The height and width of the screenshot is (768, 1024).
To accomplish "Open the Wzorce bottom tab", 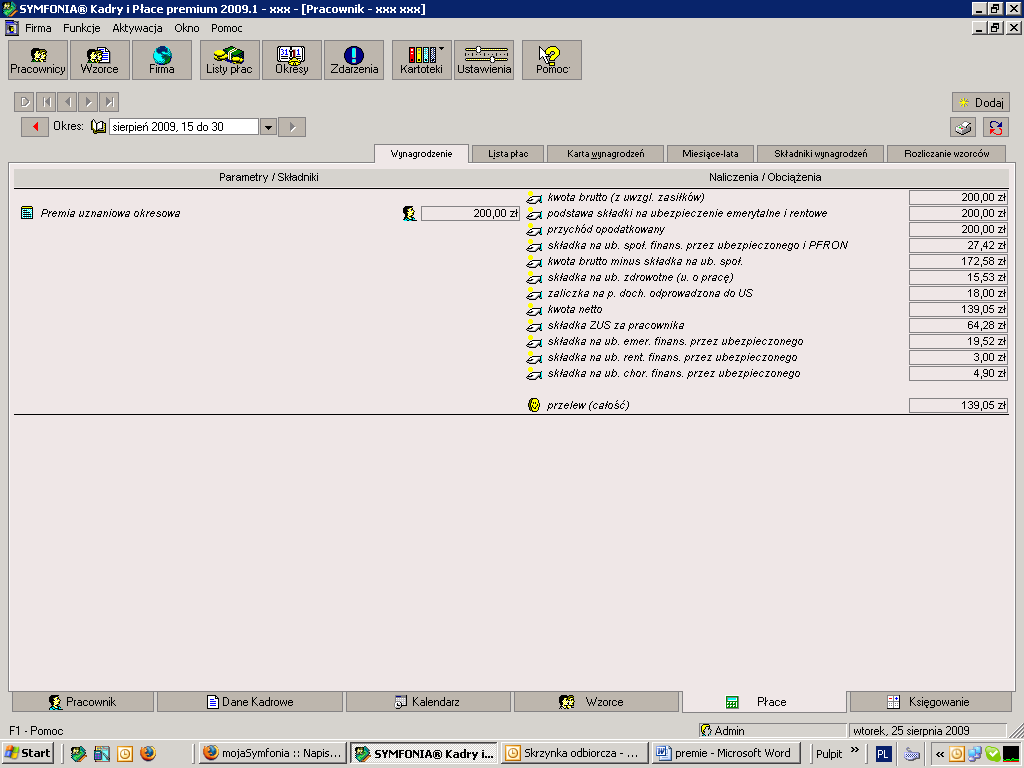I will click(596, 702).
